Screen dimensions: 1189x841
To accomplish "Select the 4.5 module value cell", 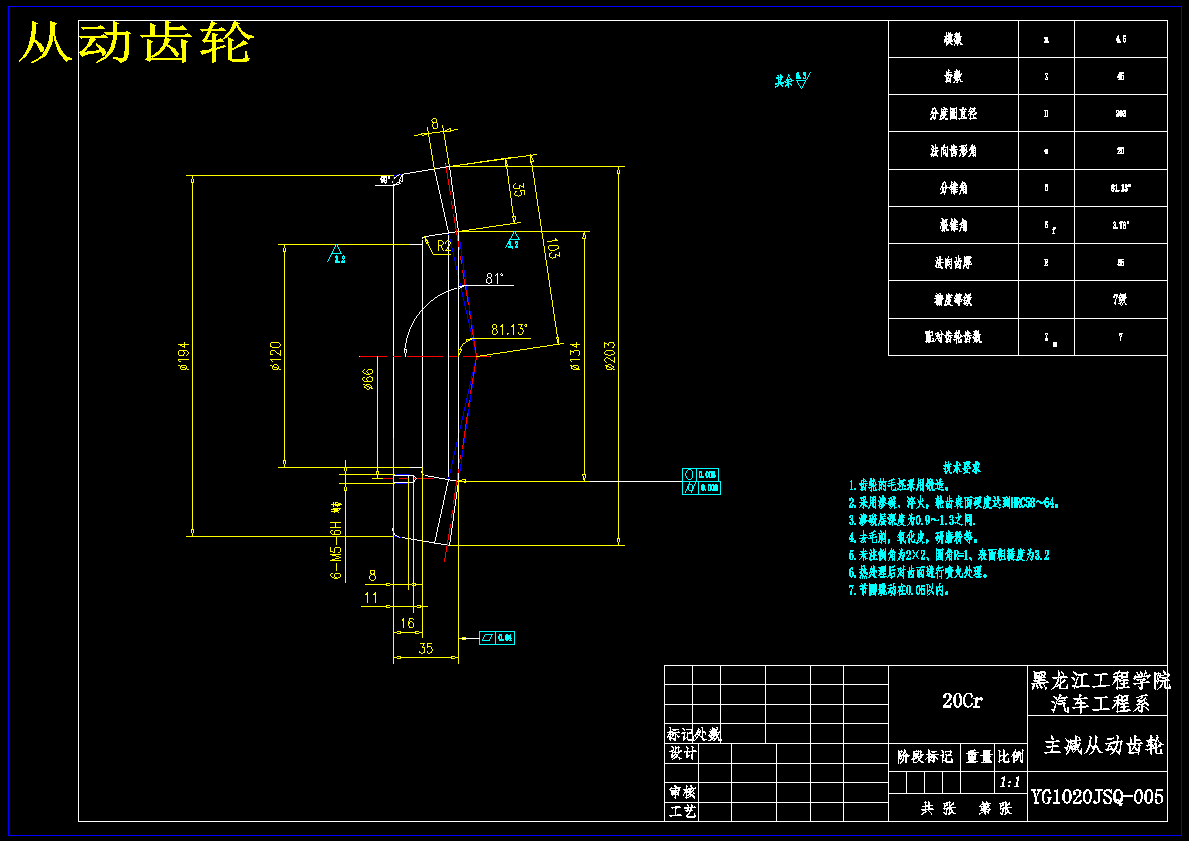I will pyautogui.click(x=1121, y=39).
